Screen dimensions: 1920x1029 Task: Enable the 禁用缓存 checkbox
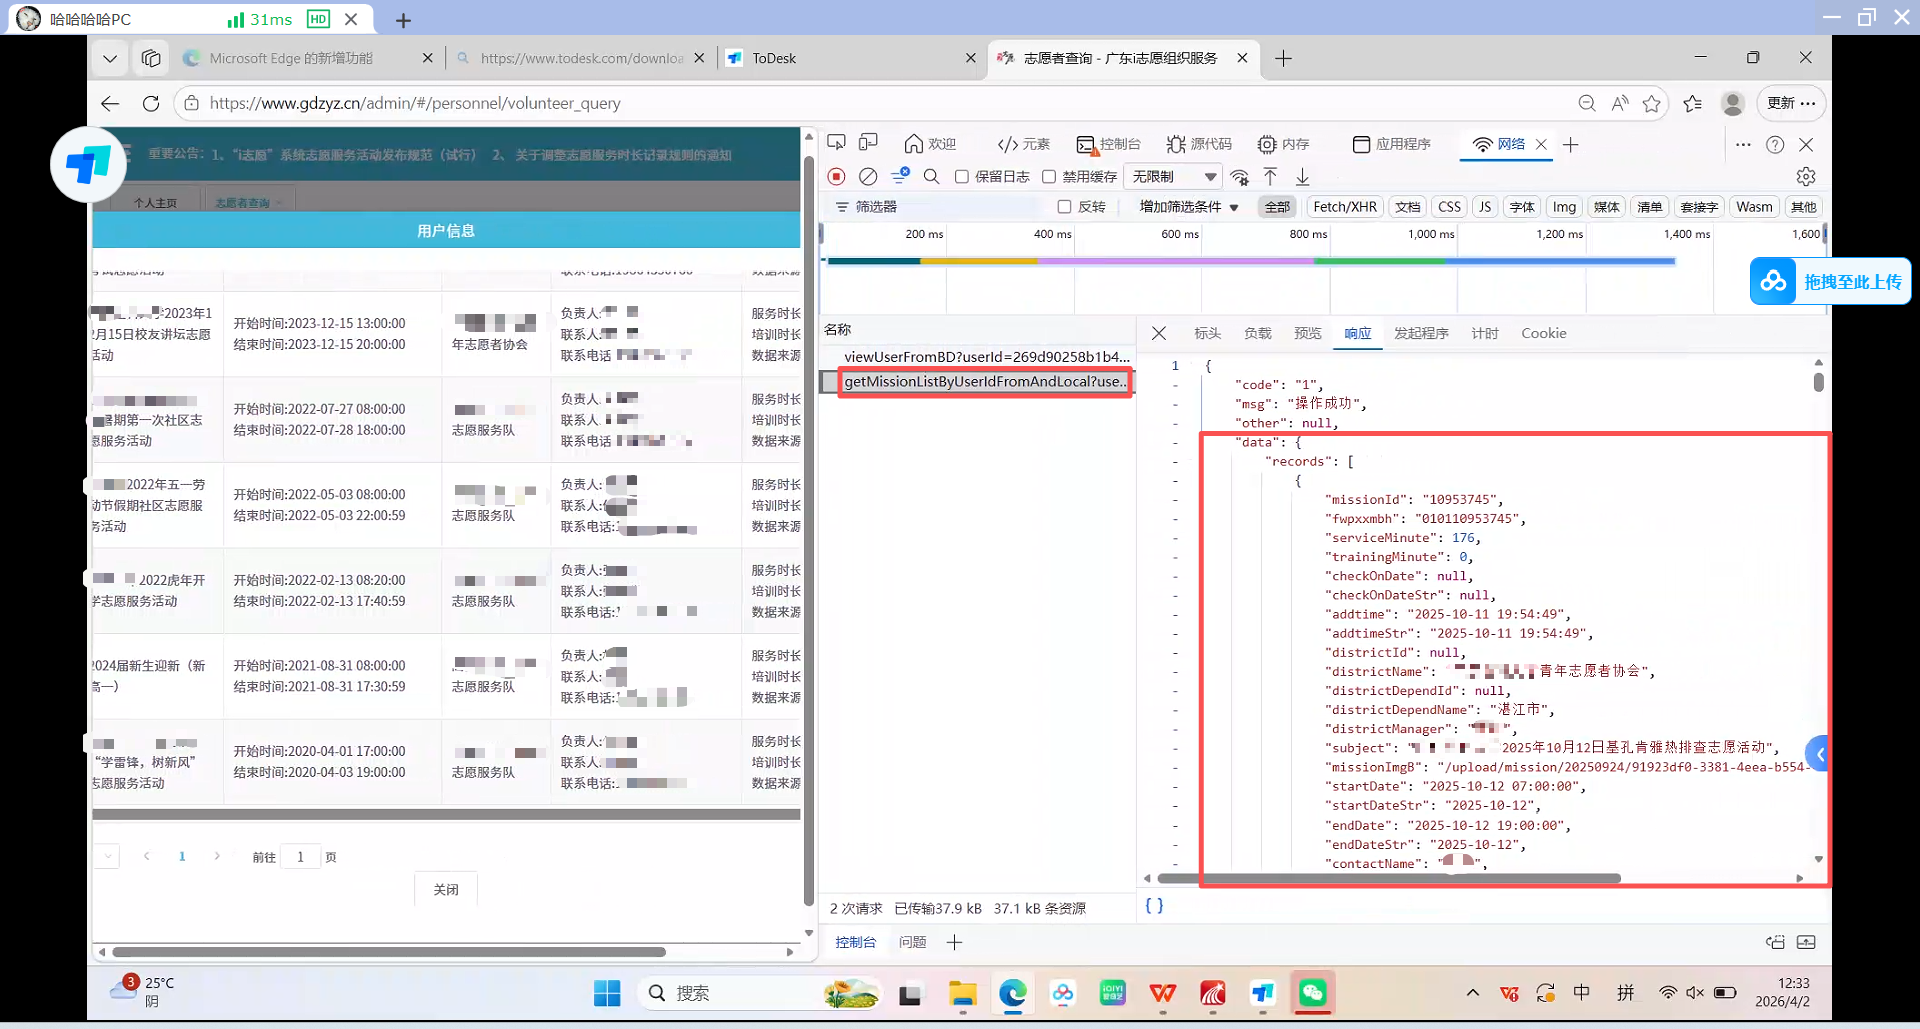[1048, 177]
